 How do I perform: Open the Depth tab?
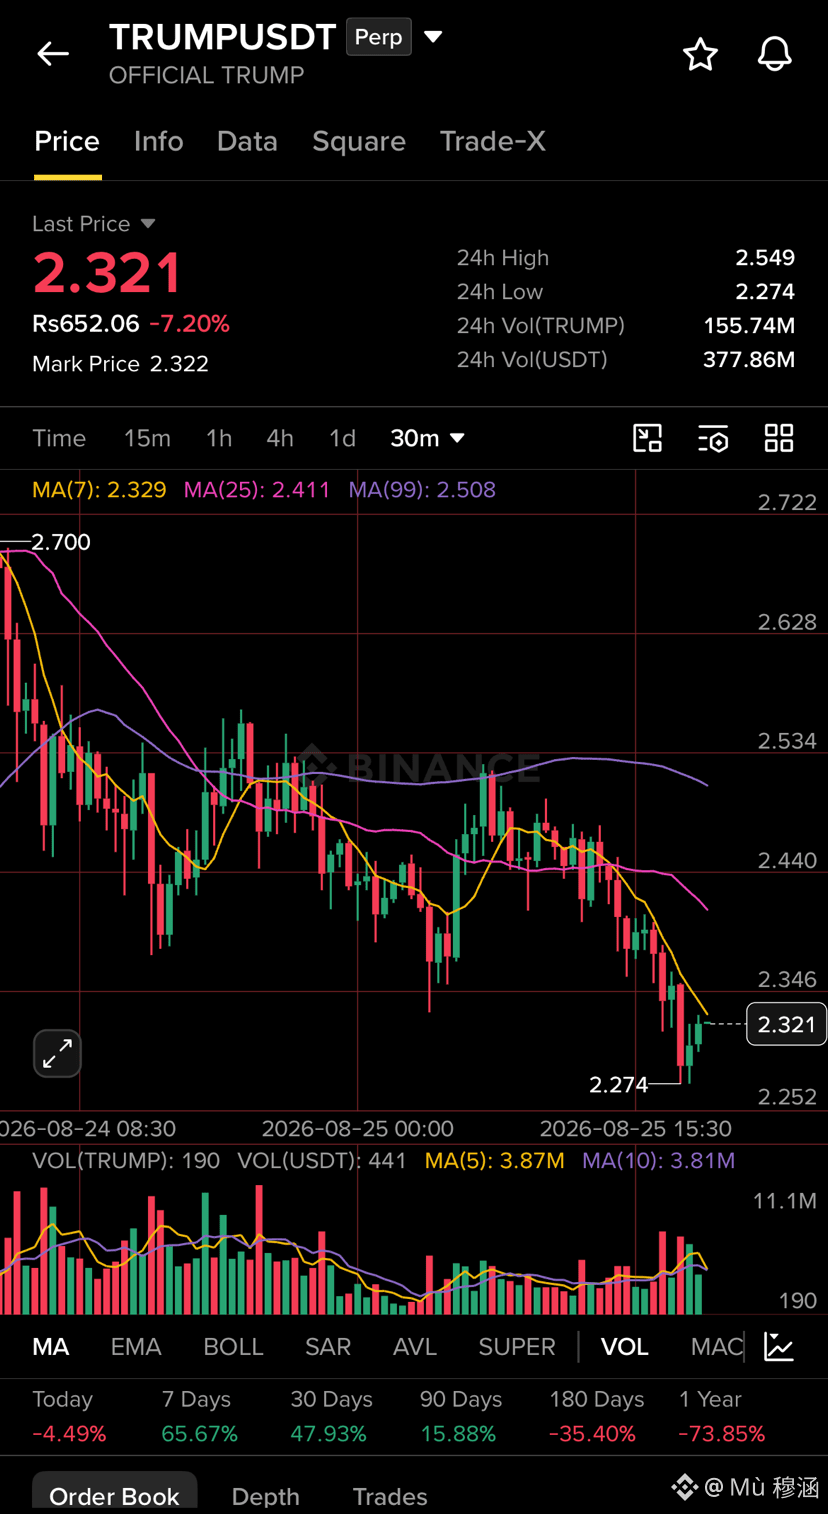point(265,1496)
